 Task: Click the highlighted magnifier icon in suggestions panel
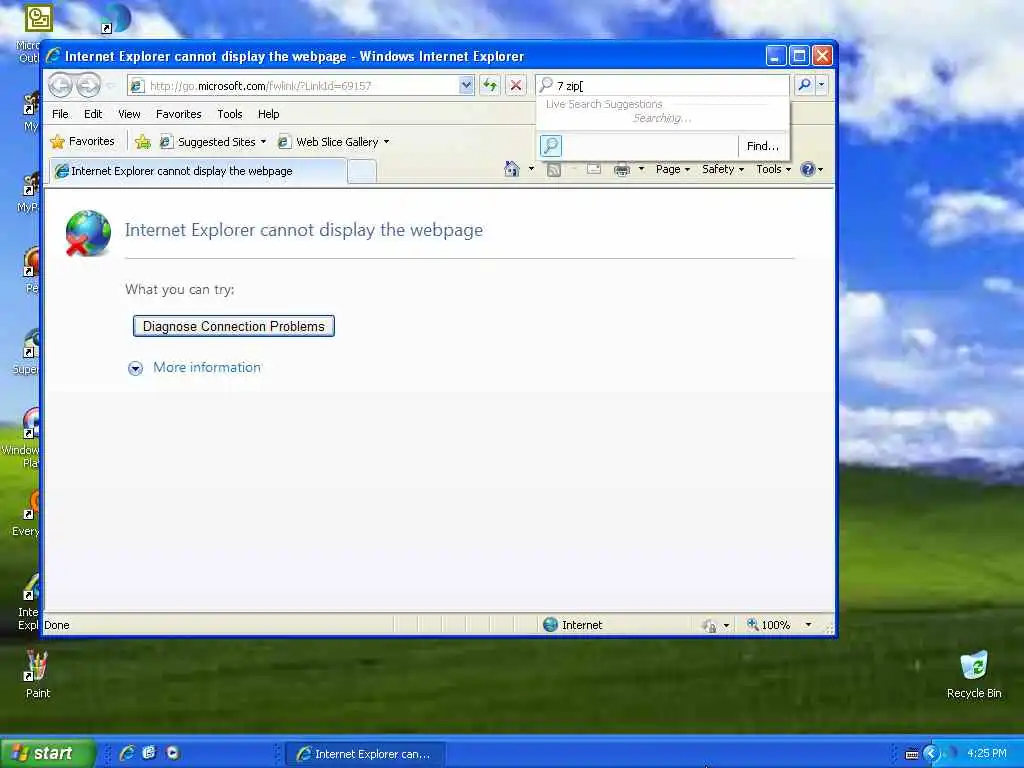(x=551, y=146)
